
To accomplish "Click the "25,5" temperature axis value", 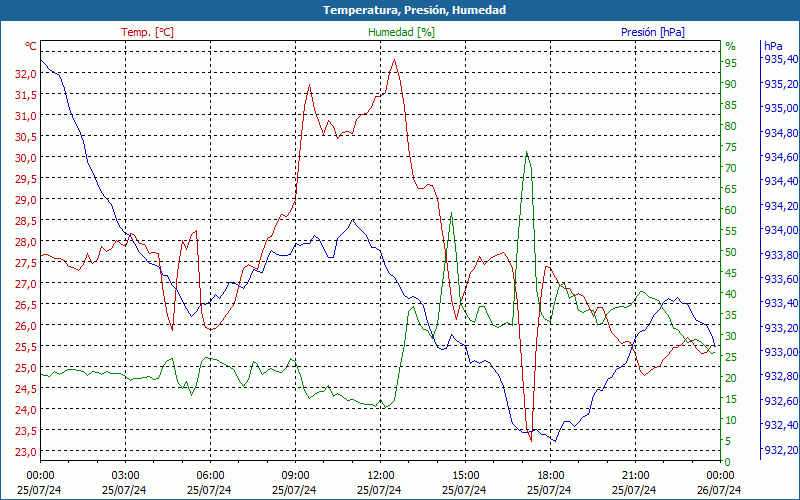I will pos(26,347).
